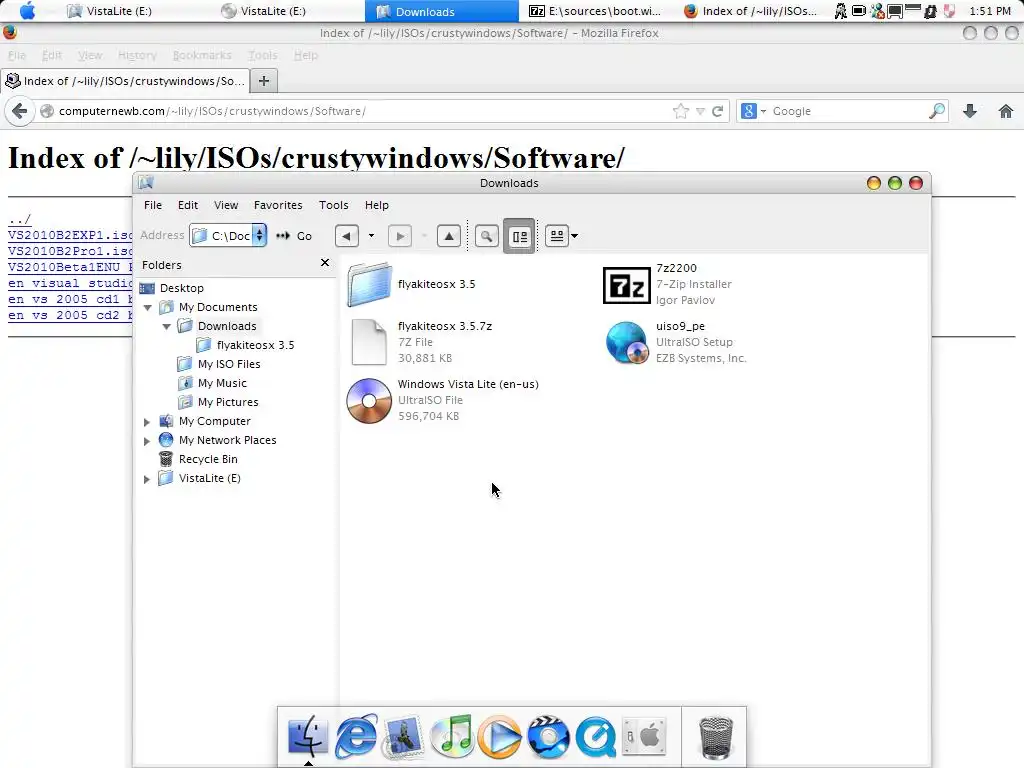The width and height of the screenshot is (1024, 768).
Task: Expand My Network Places tree node
Action: point(147,441)
